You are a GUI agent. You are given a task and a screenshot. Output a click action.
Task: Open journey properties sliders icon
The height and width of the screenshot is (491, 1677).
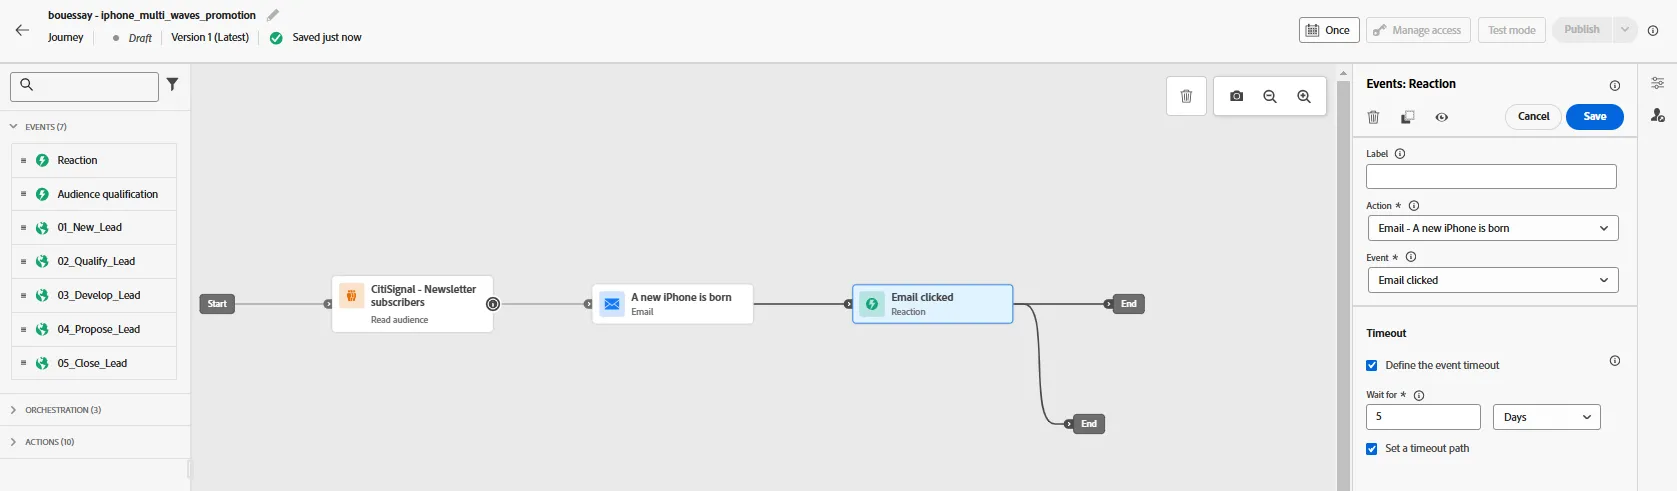pyautogui.click(x=1657, y=83)
